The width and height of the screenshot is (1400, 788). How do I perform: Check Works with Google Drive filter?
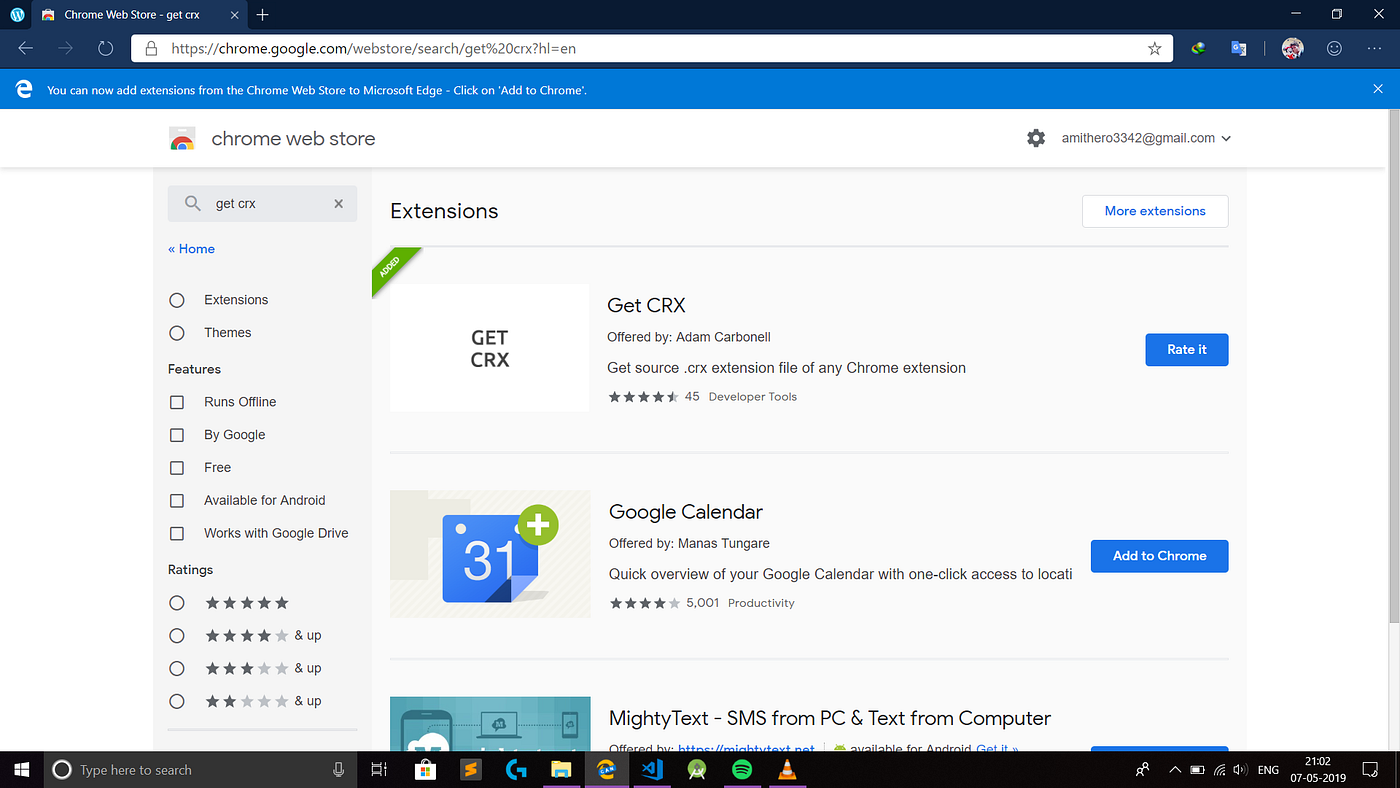coord(177,534)
